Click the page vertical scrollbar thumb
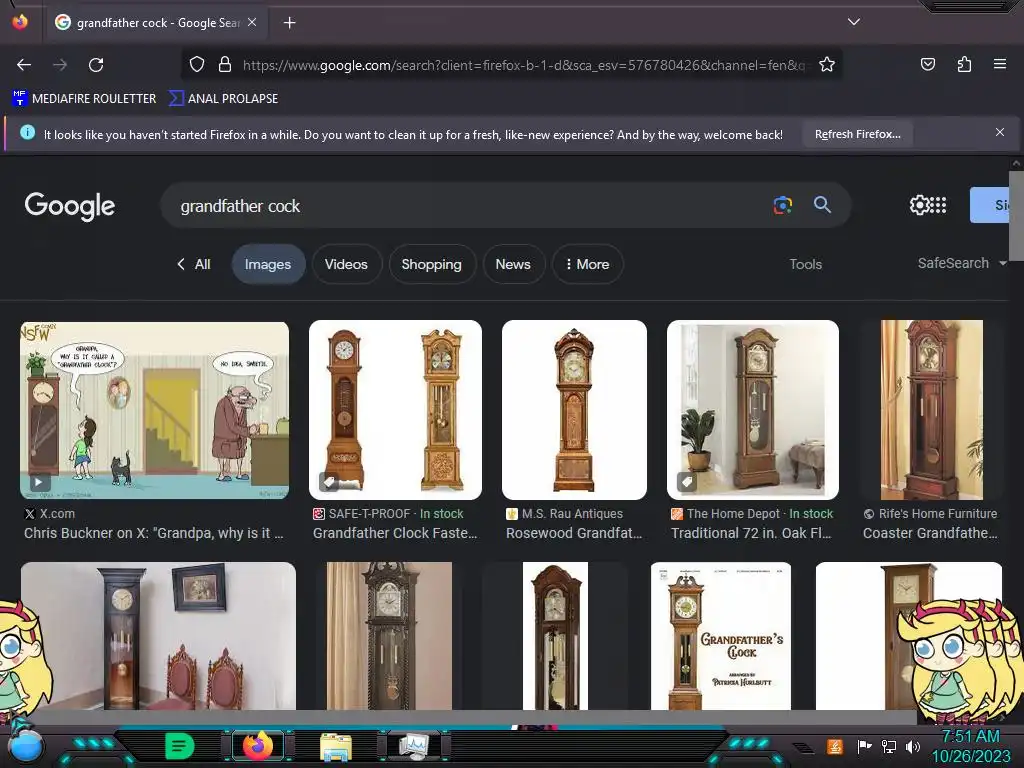The image size is (1024, 768). (1016, 216)
